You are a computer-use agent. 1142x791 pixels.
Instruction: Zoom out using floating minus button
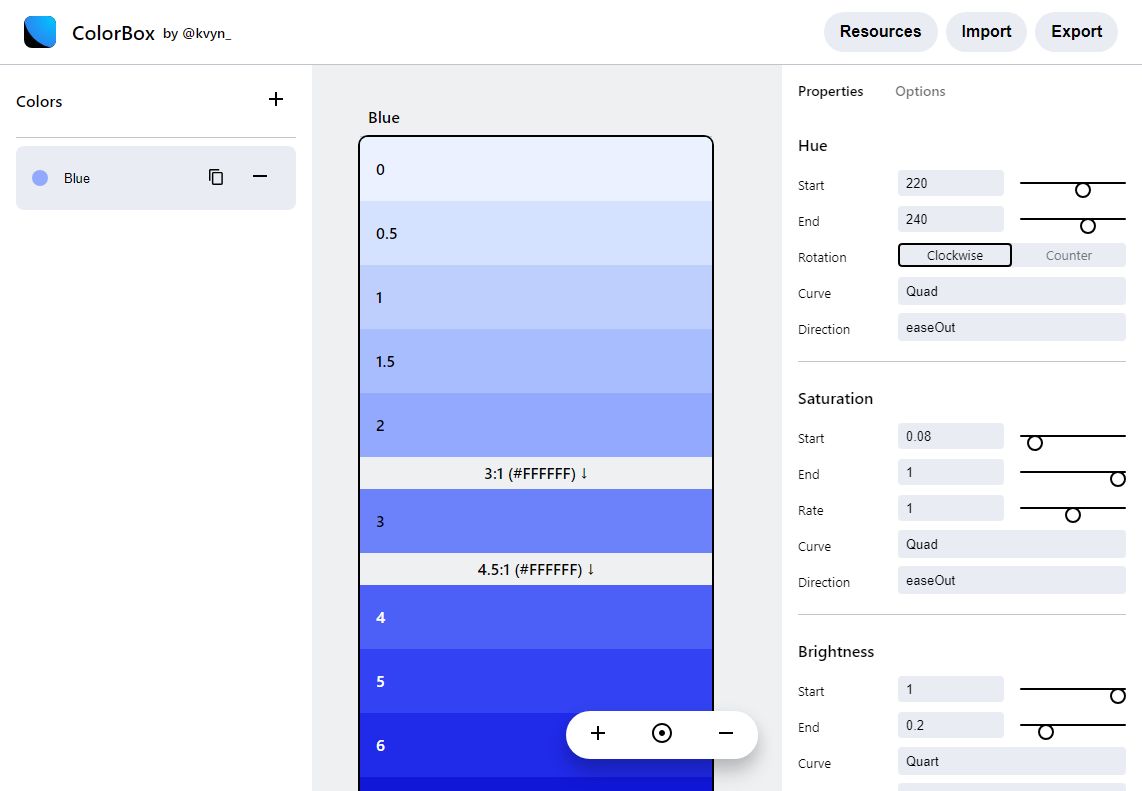pos(725,733)
